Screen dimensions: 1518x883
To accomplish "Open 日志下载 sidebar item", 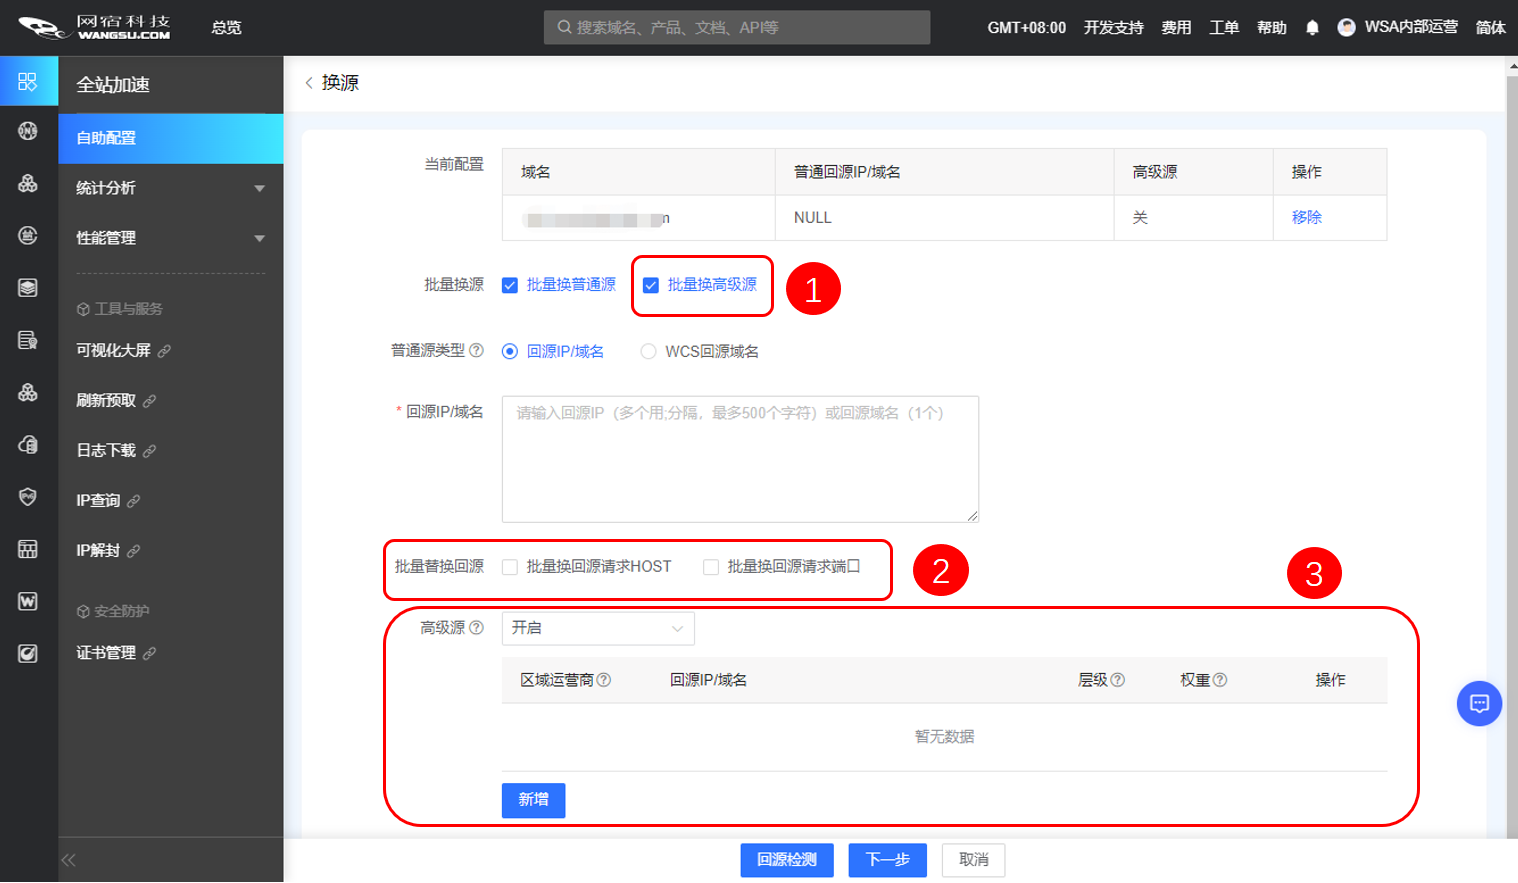I will click(x=106, y=451).
